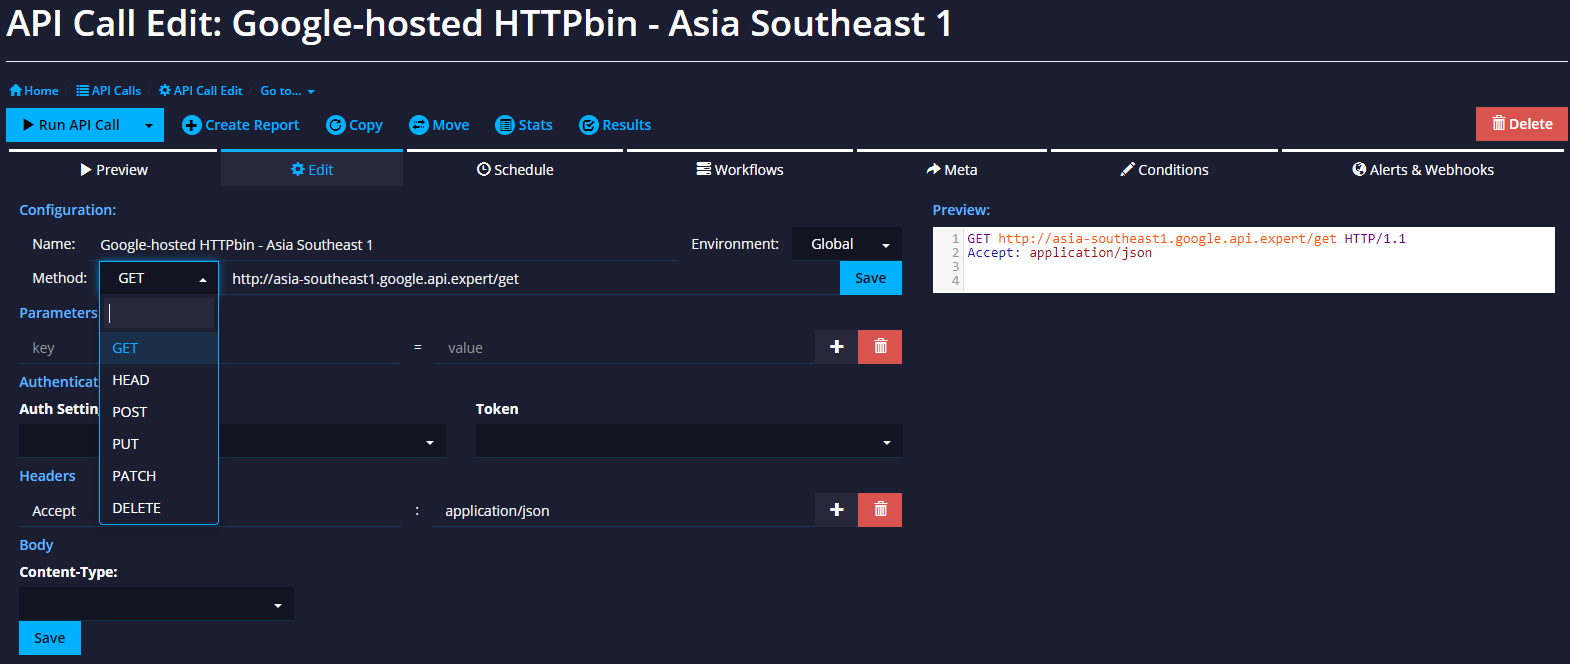Click Save next to the URL field
This screenshot has width=1570, height=664.
[870, 278]
